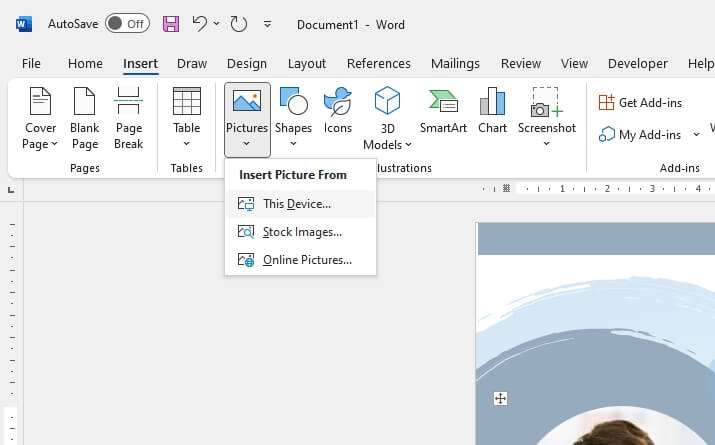Choose This Device from picture menu

click(x=301, y=204)
